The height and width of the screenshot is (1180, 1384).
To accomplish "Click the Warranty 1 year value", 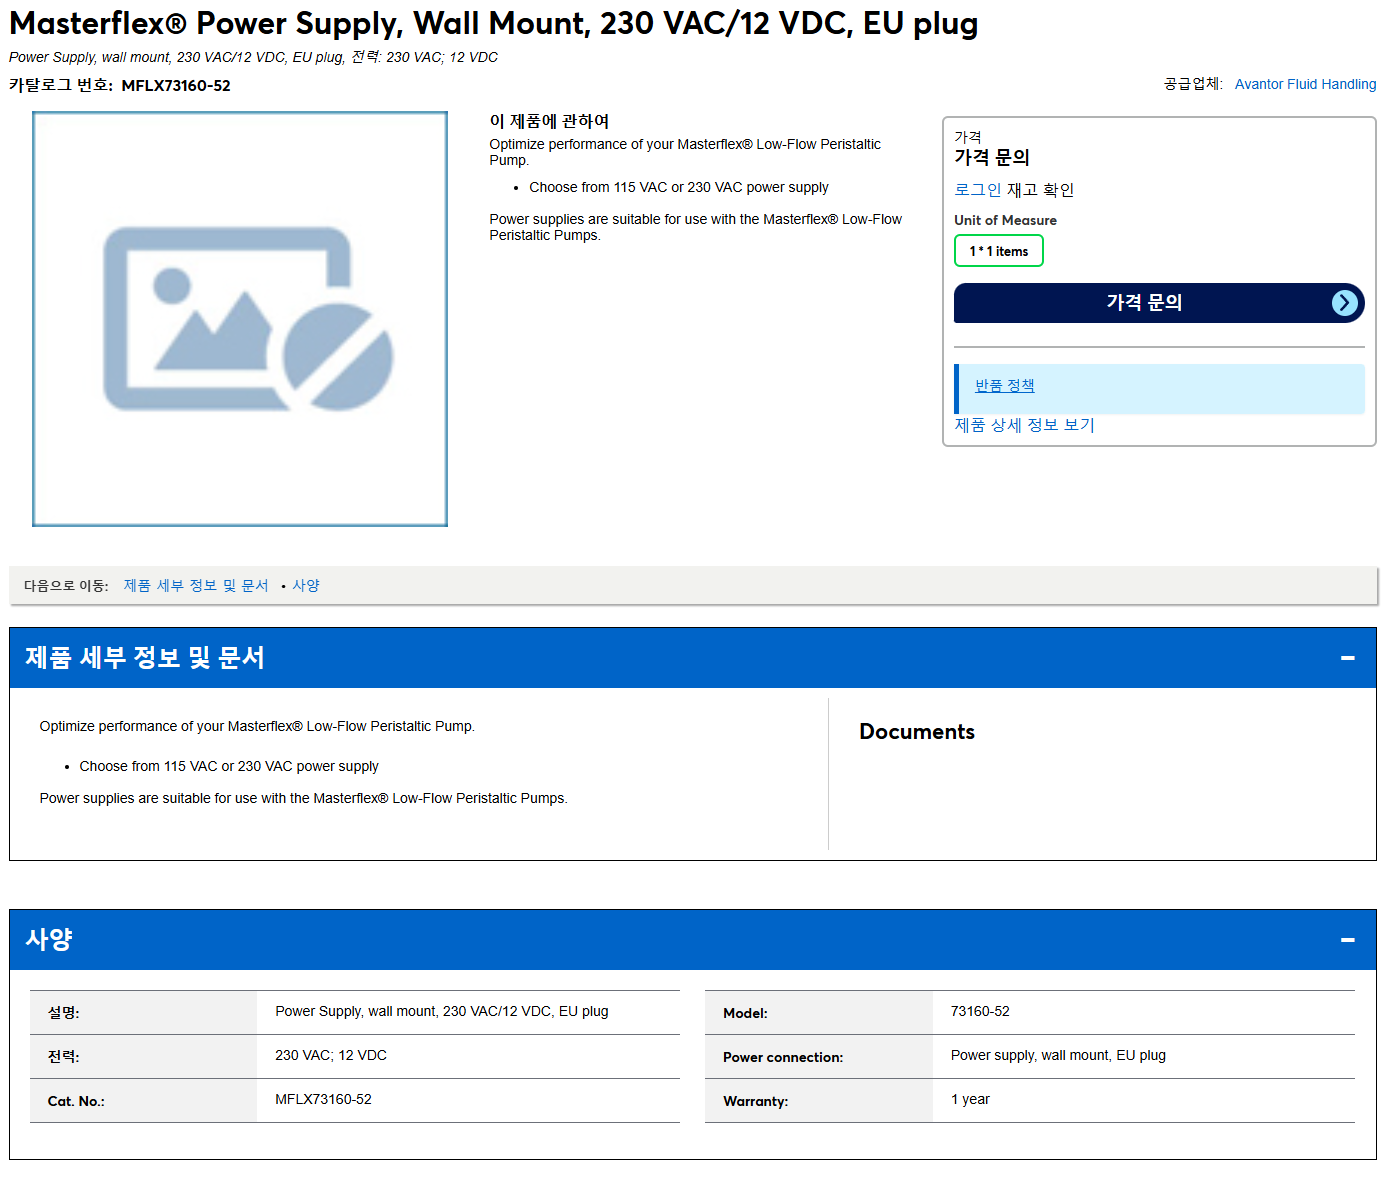I will point(970,1100).
